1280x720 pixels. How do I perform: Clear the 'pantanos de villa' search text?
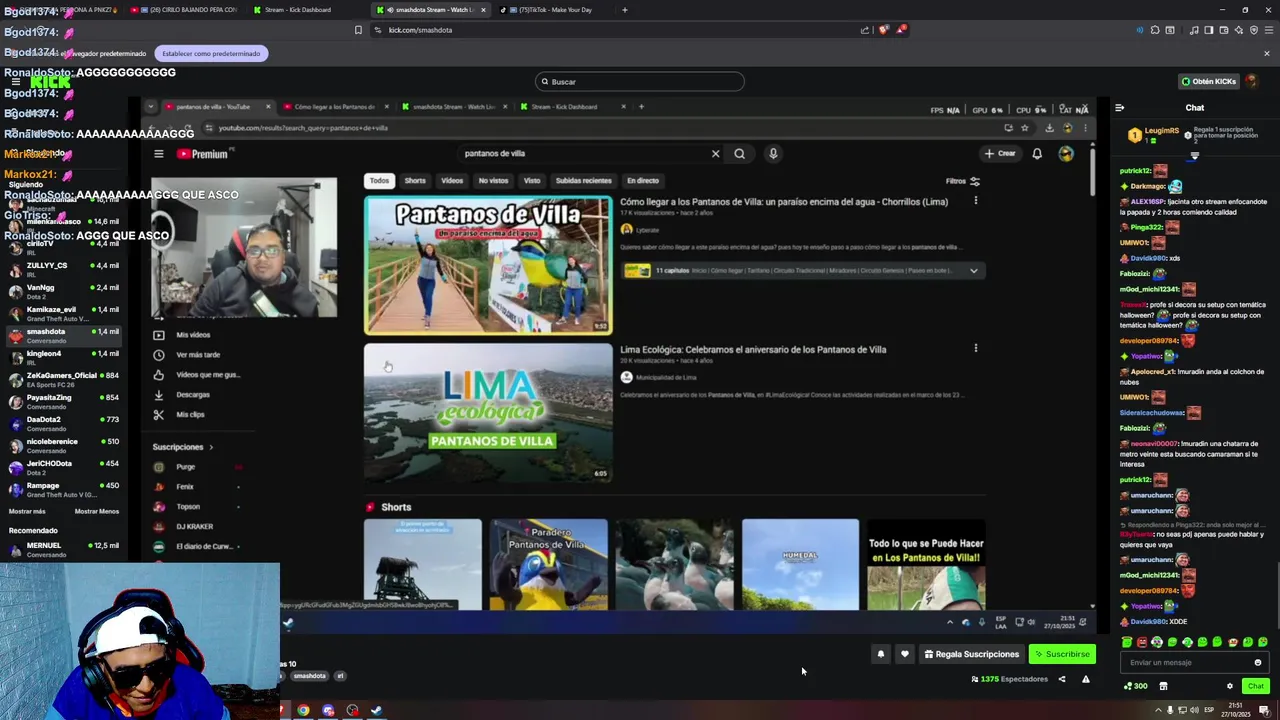pyautogui.click(x=715, y=154)
